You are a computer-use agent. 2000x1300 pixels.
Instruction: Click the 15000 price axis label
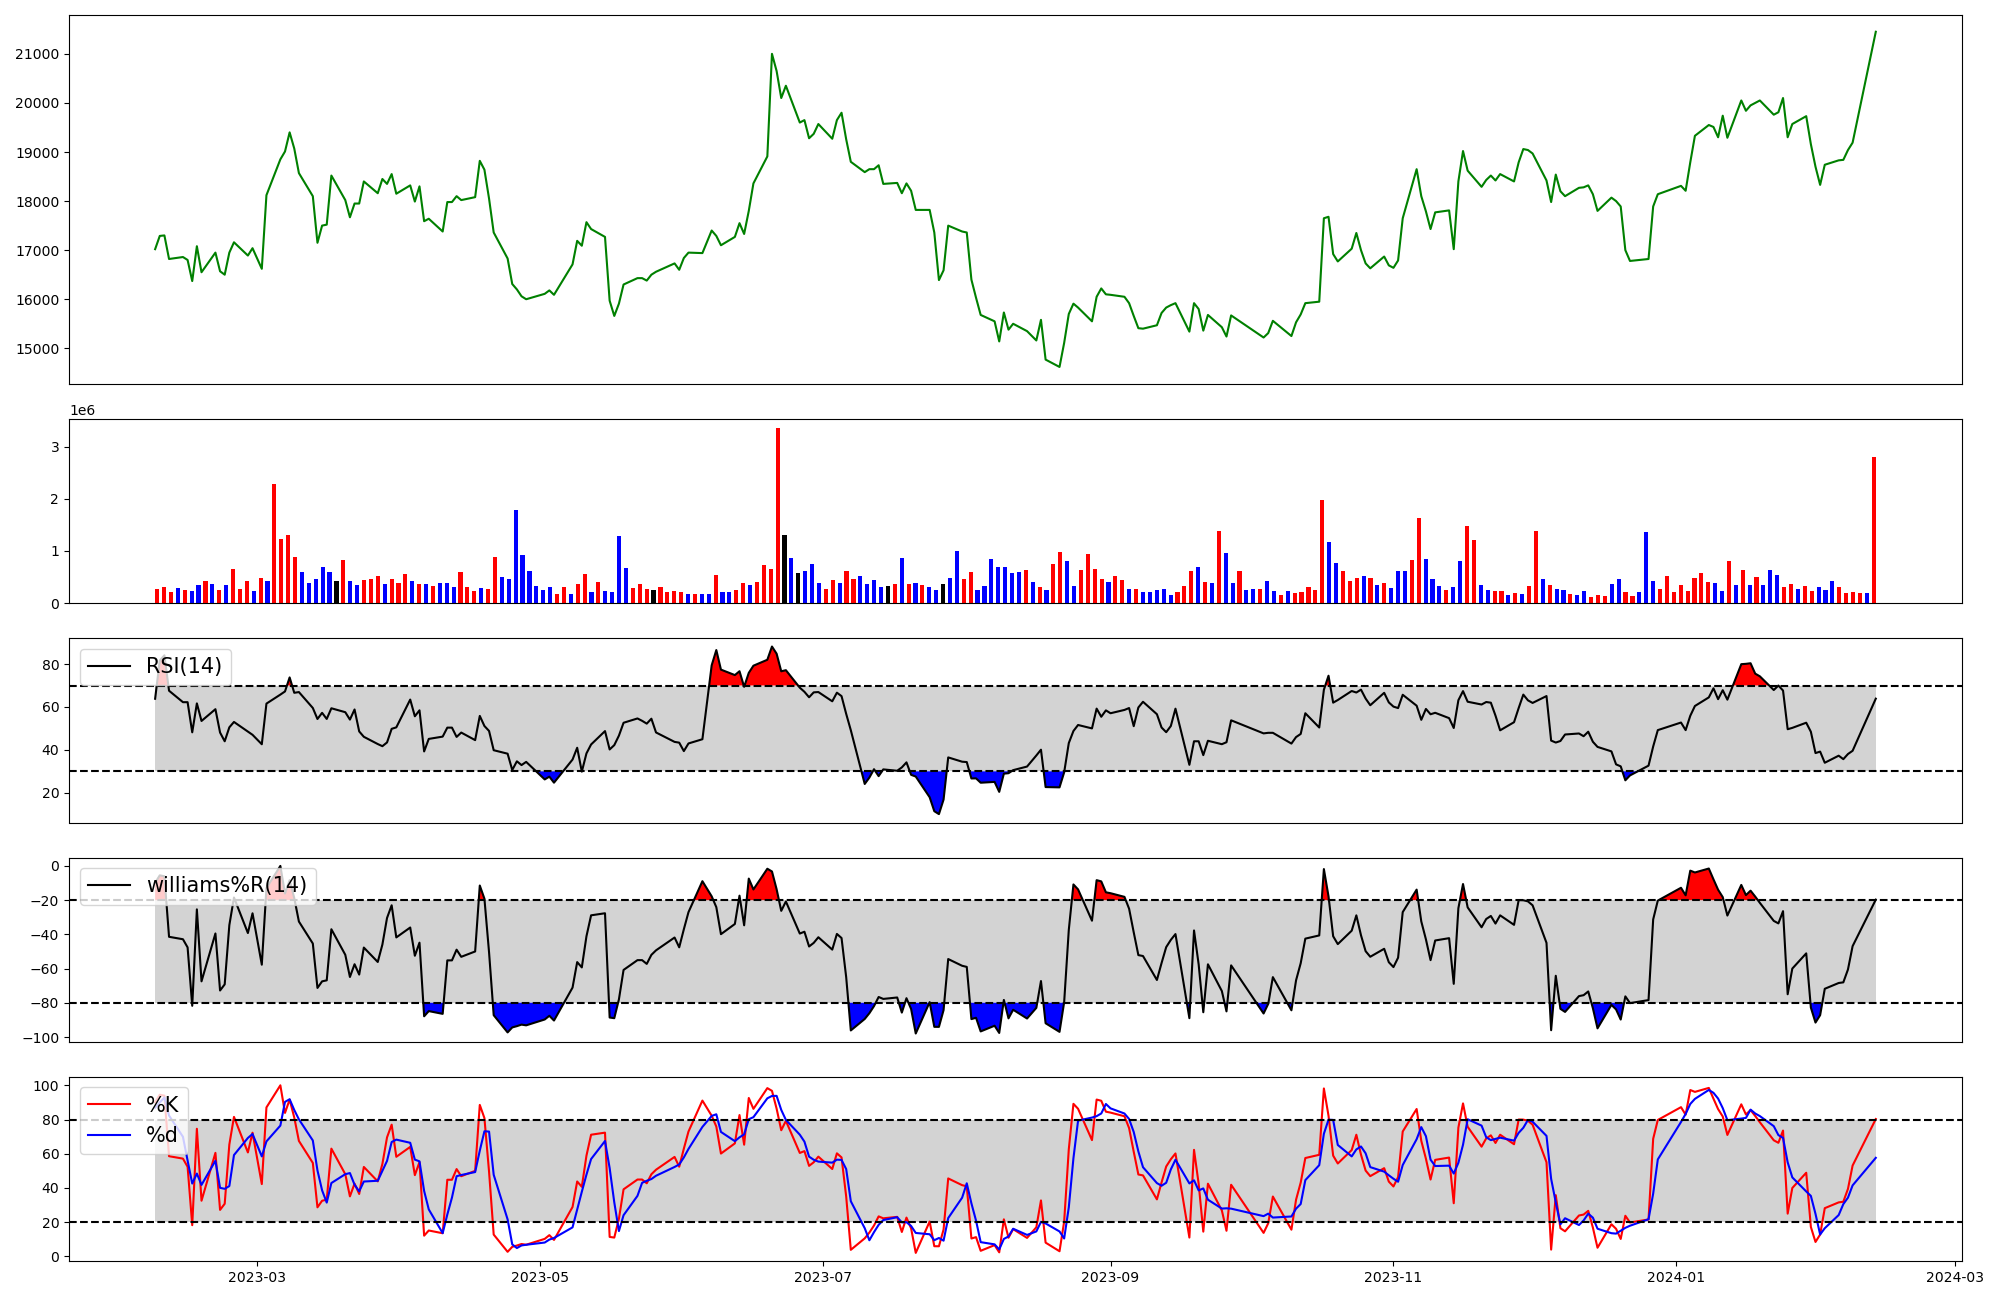37,349
